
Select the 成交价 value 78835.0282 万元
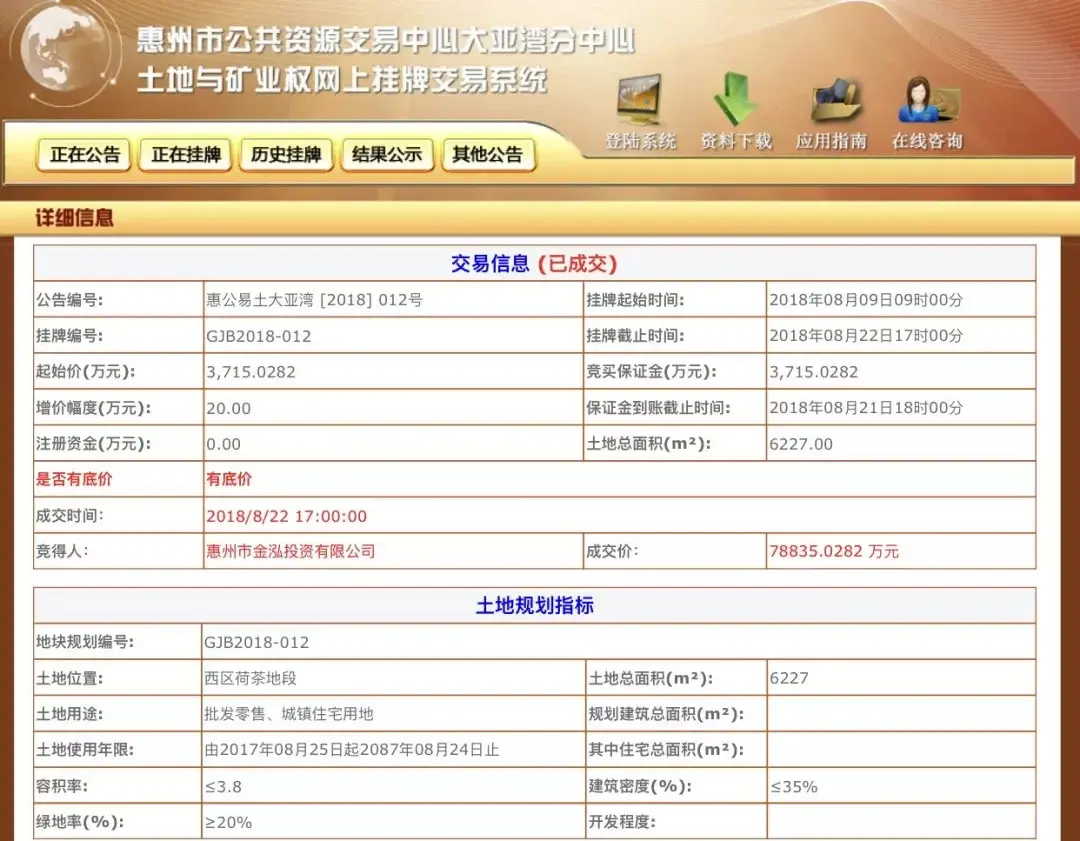pyautogui.click(x=834, y=551)
